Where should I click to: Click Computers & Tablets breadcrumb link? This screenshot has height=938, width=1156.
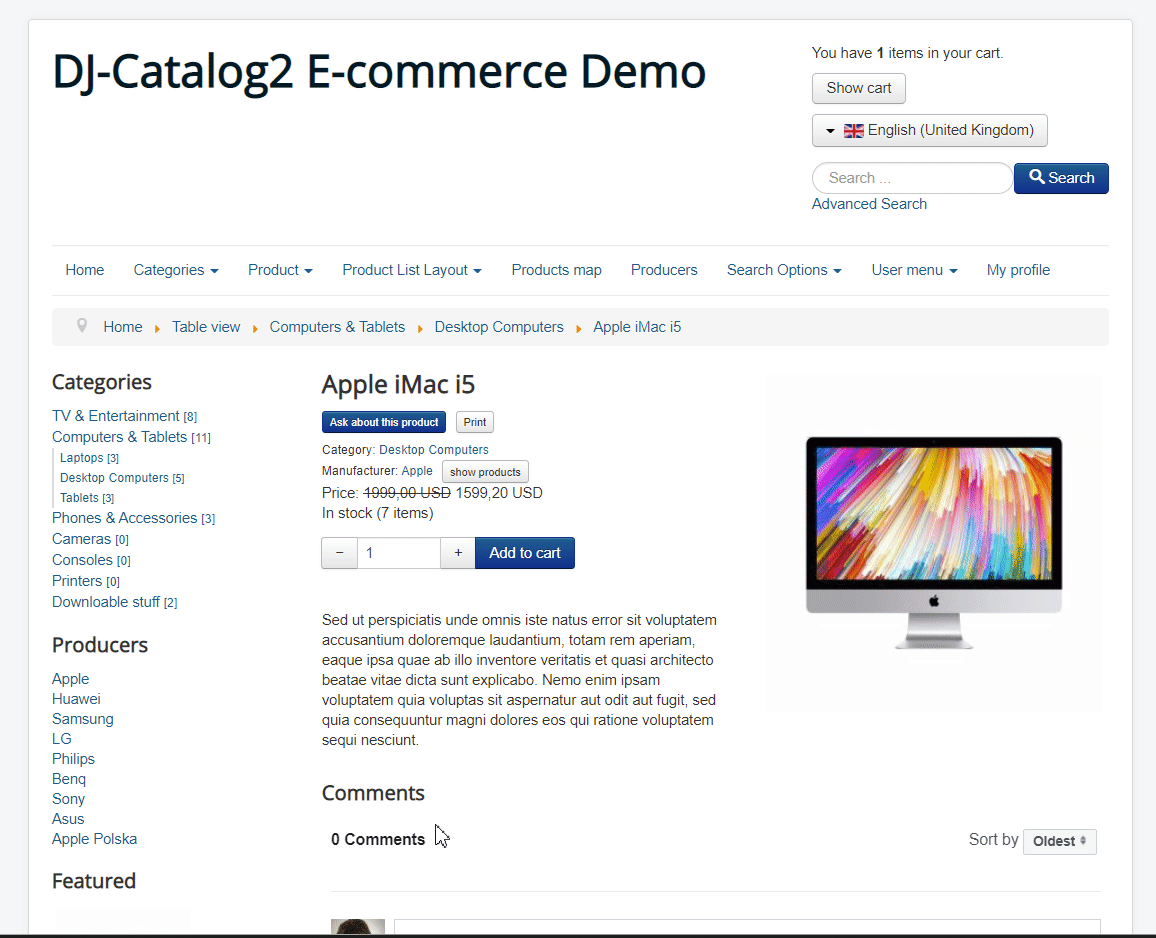coord(337,327)
